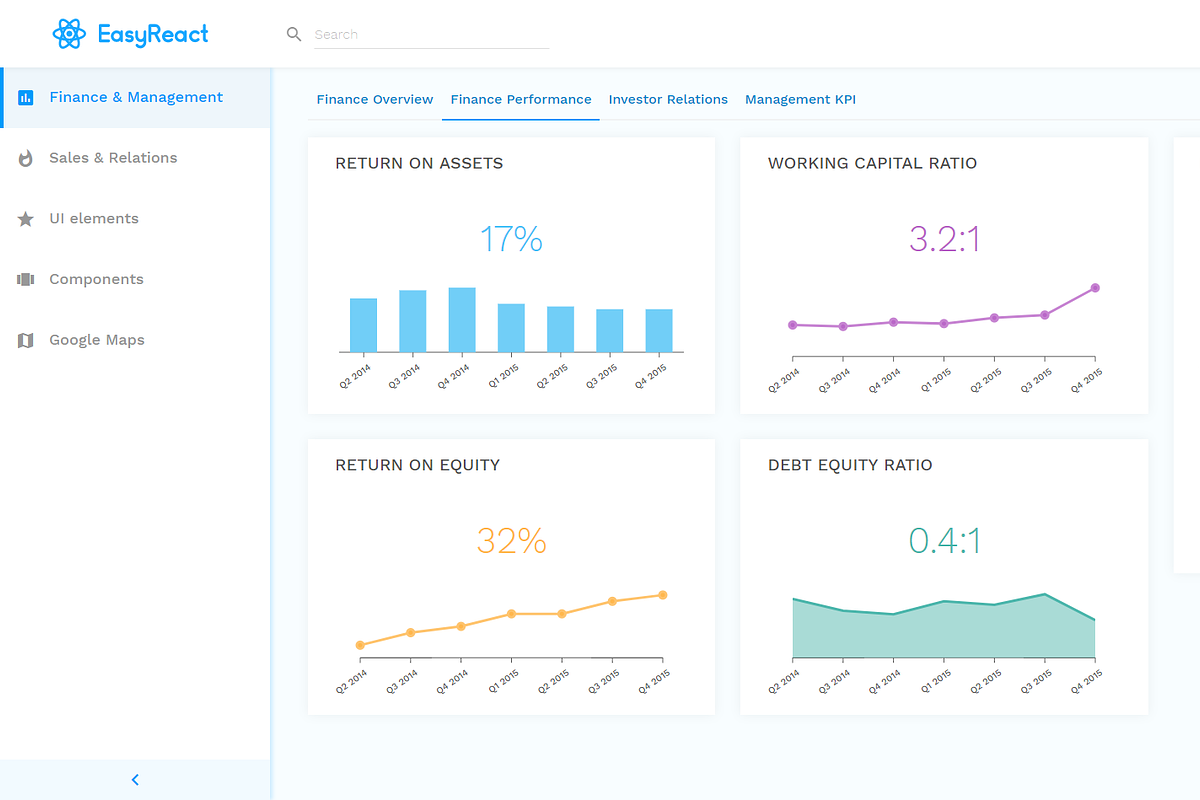Open Sales & Relations sidebar menu item

click(113, 158)
